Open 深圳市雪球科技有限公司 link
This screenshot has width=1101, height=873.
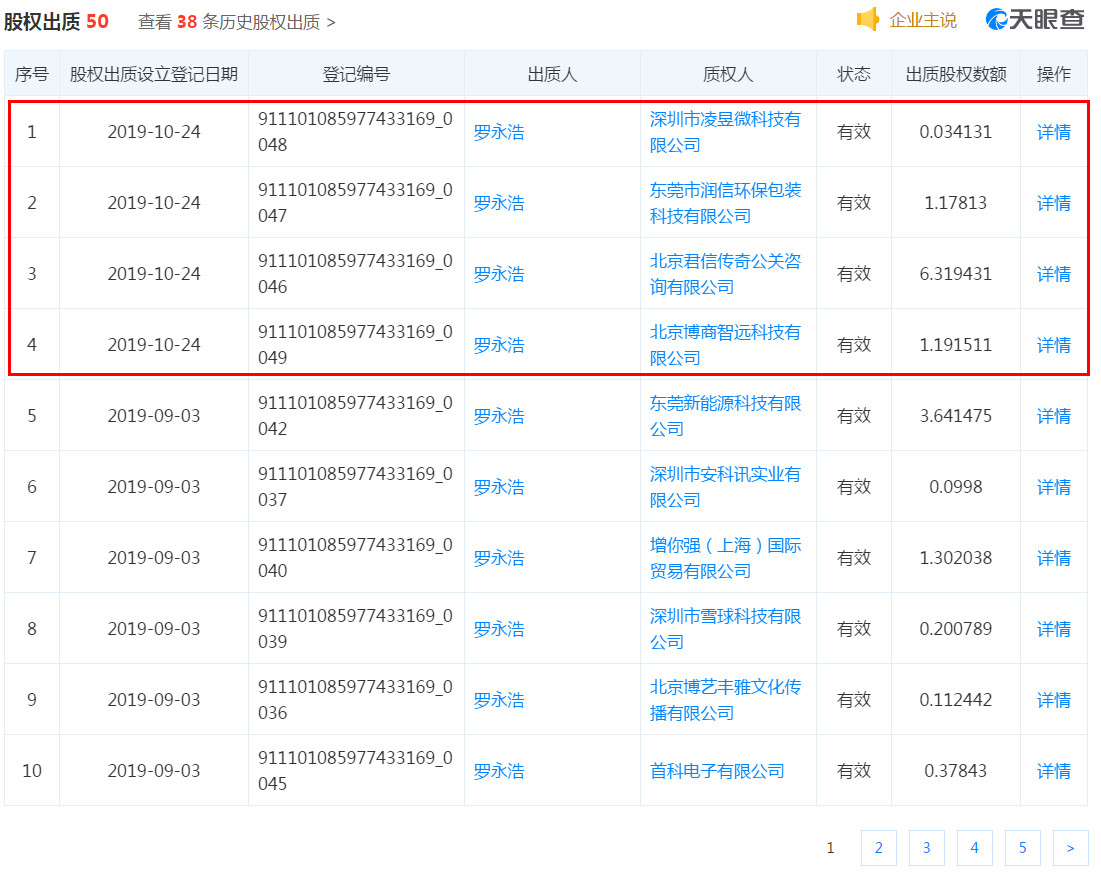[x=725, y=629]
